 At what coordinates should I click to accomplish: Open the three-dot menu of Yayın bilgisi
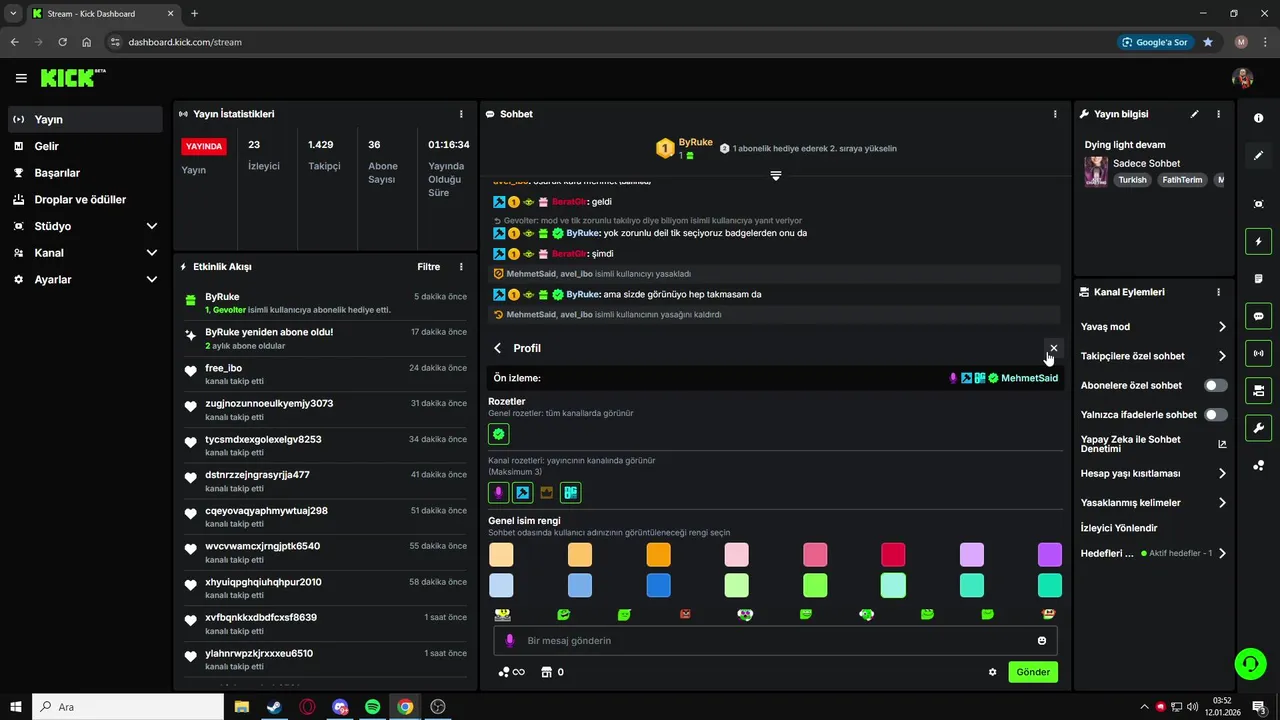coord(1218,114)
